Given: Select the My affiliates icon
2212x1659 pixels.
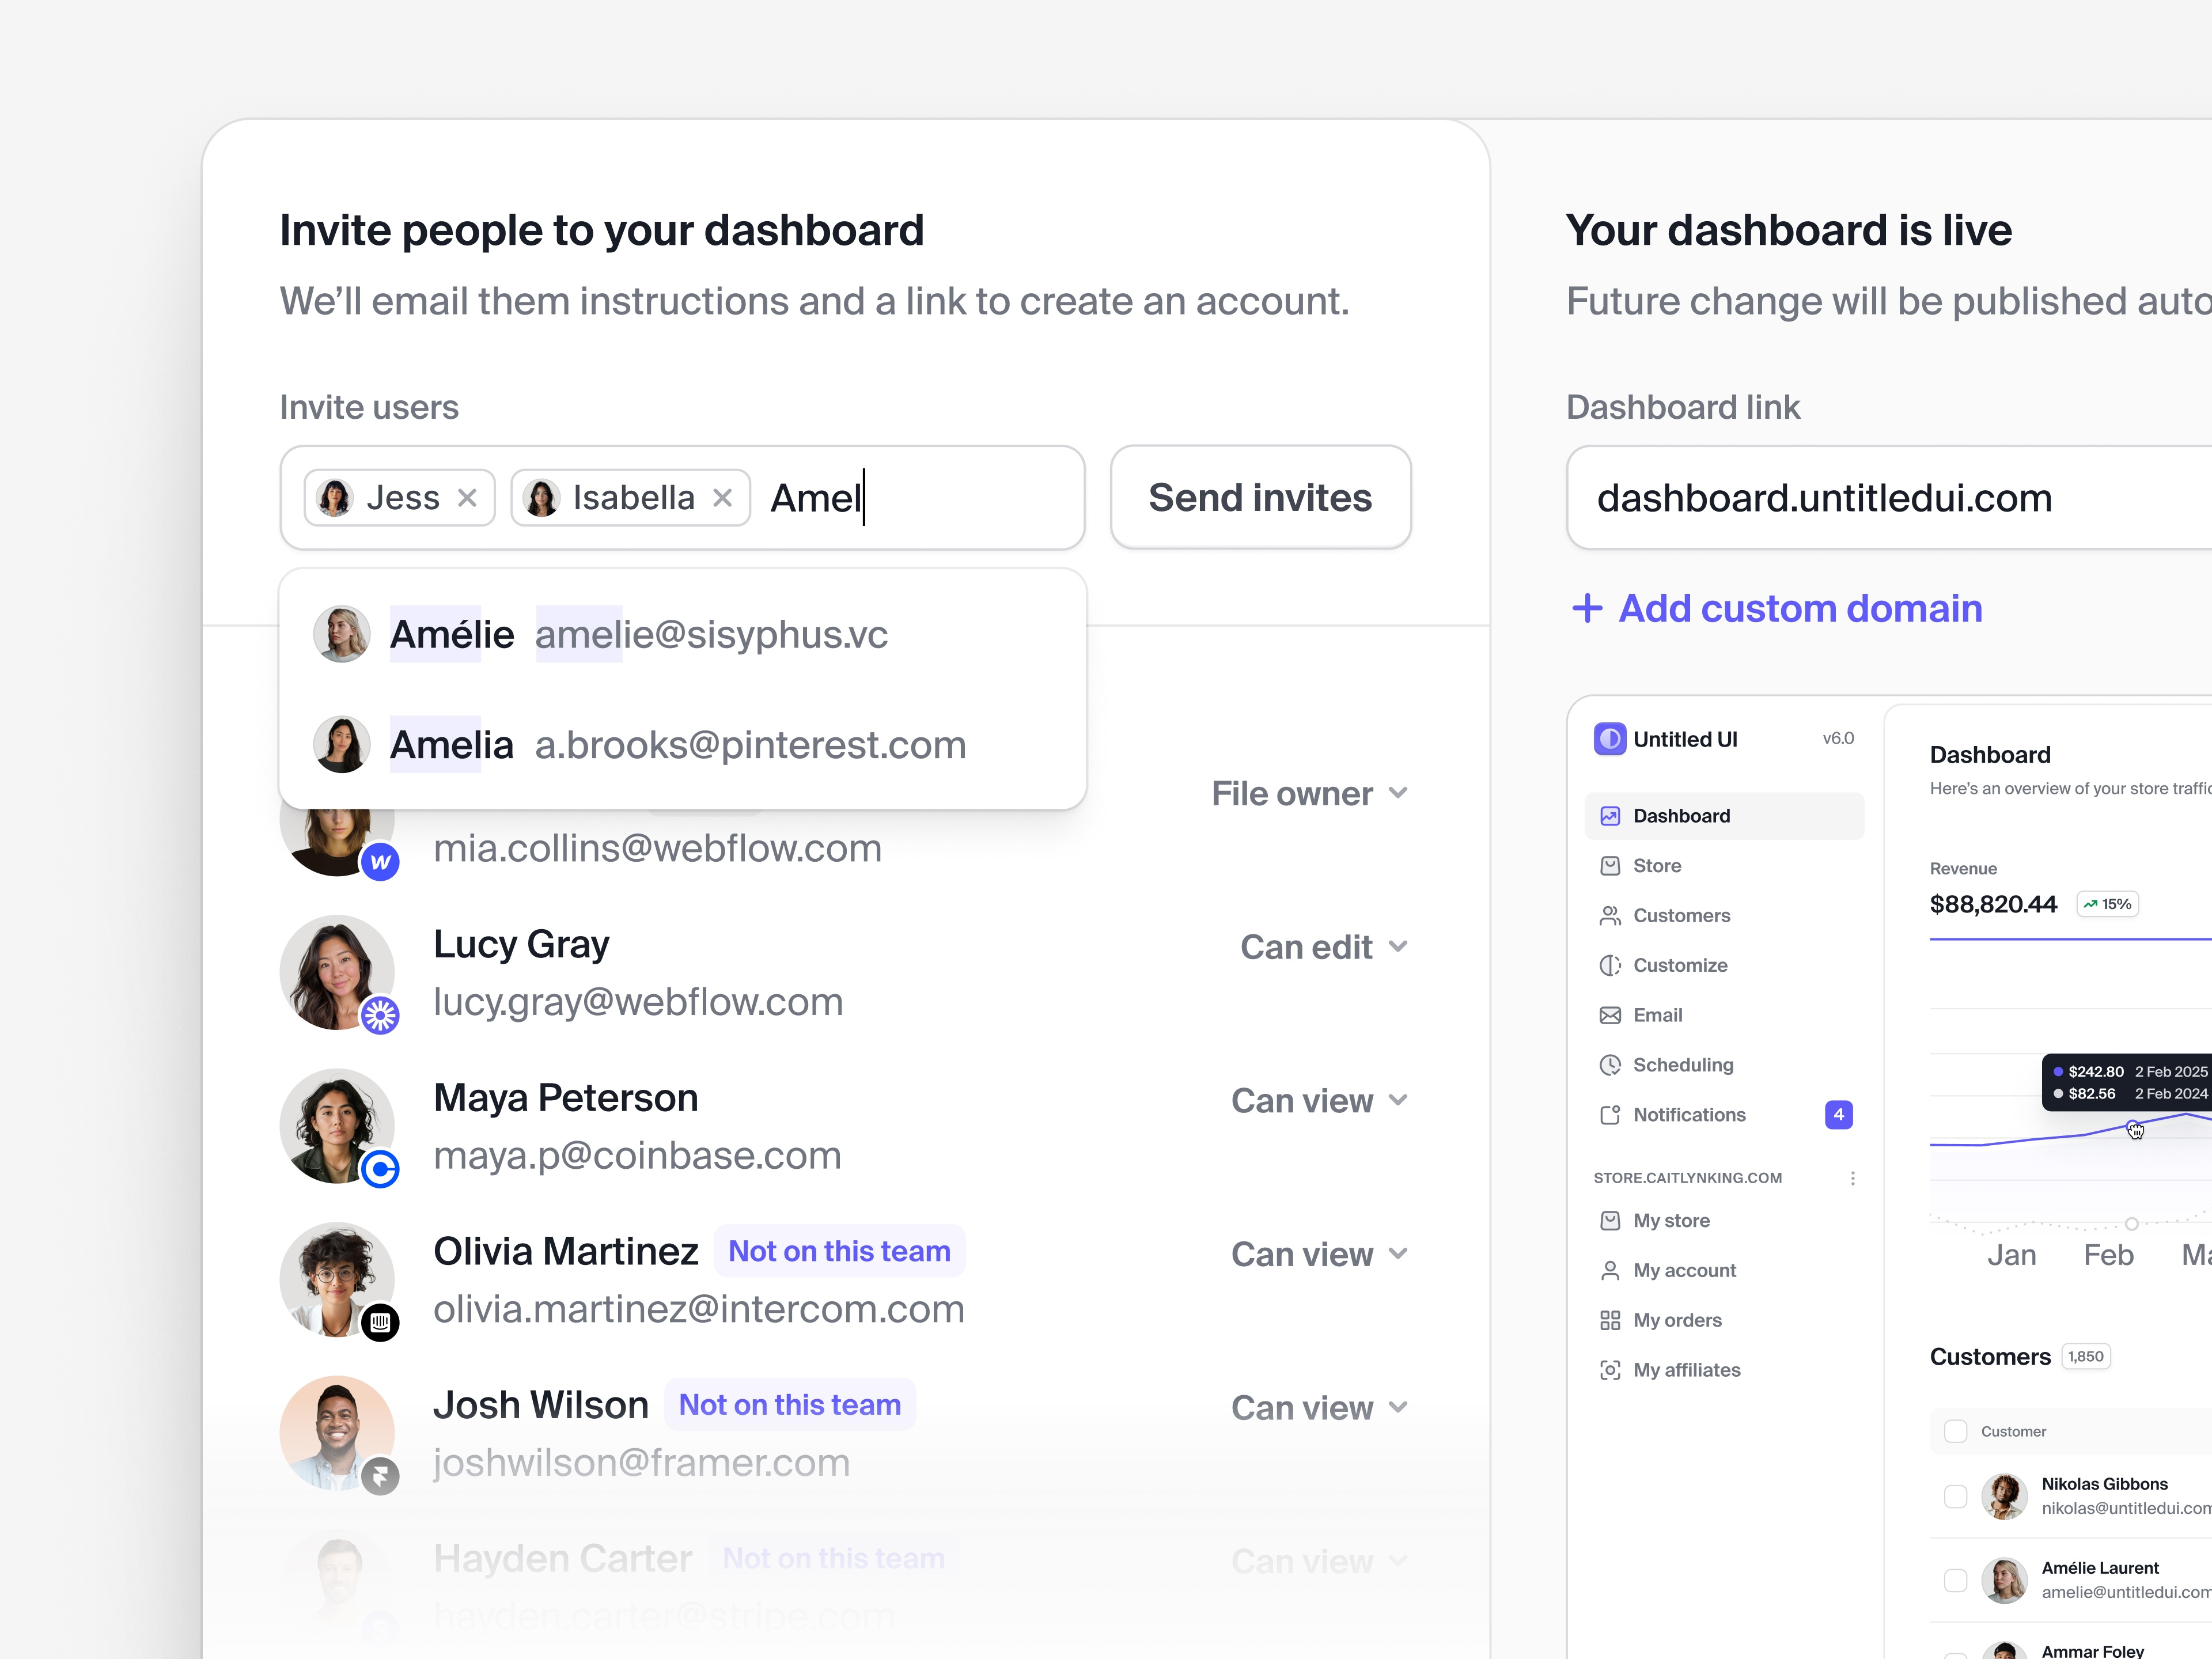Looking at the screenshot, I should click(x=1610, y=1370).
